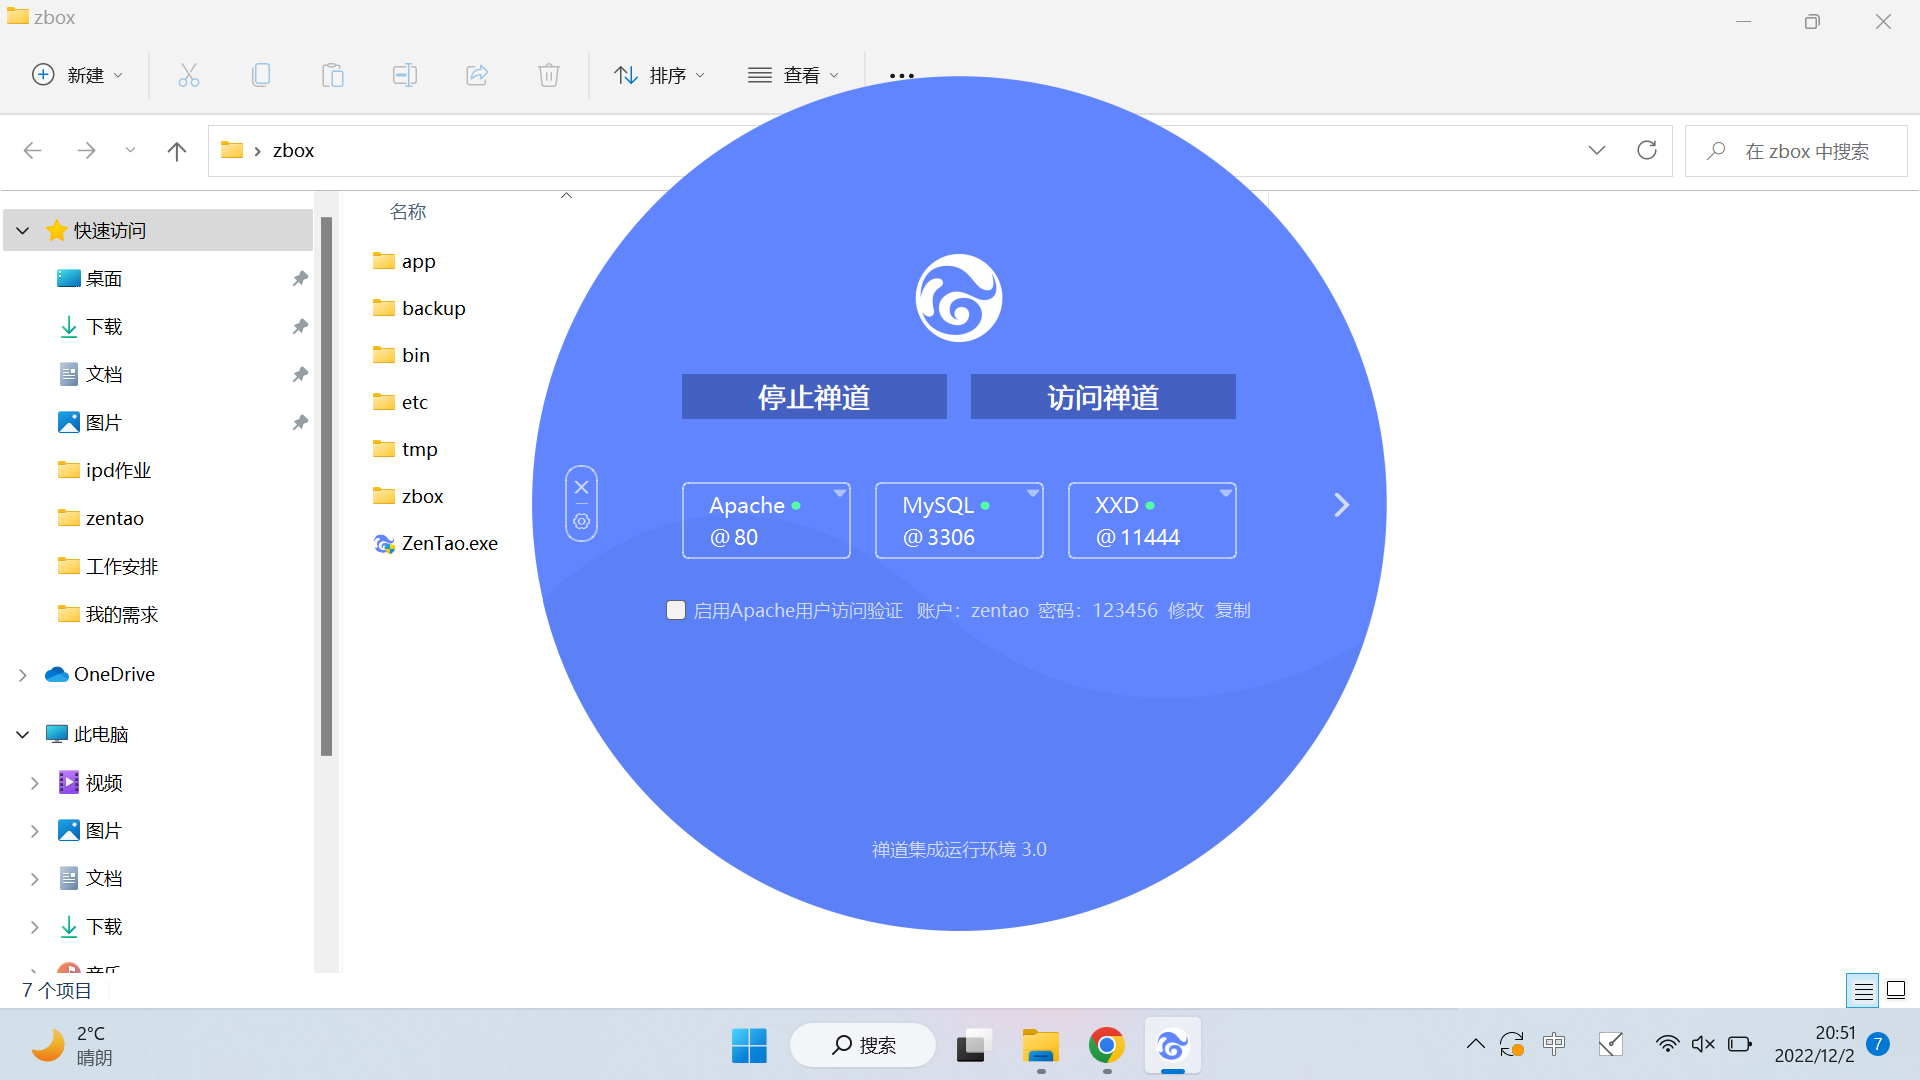The image size is (1920, 1080).
Task: Go to next page with right arrow
Action: tap(1341, 505)
